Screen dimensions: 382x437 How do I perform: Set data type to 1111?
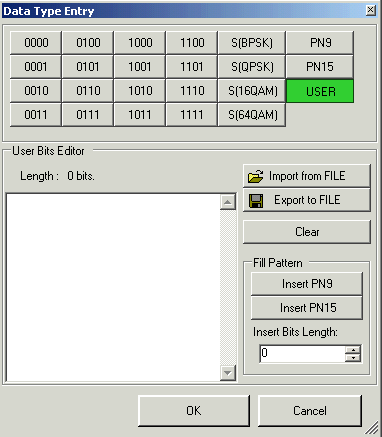[x=192, y=115]
